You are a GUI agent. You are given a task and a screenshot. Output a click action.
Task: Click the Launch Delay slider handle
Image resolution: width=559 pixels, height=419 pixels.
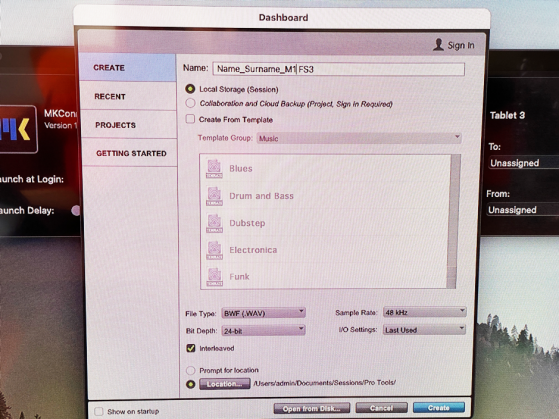tap(76, 210)
